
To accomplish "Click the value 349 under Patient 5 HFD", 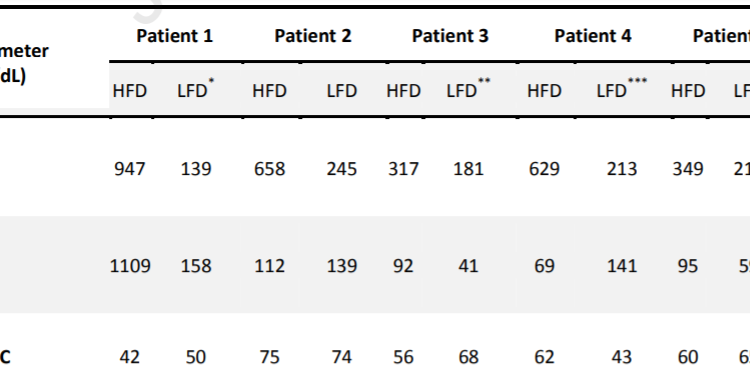I will pyautogui.click(x=688, y=169).
